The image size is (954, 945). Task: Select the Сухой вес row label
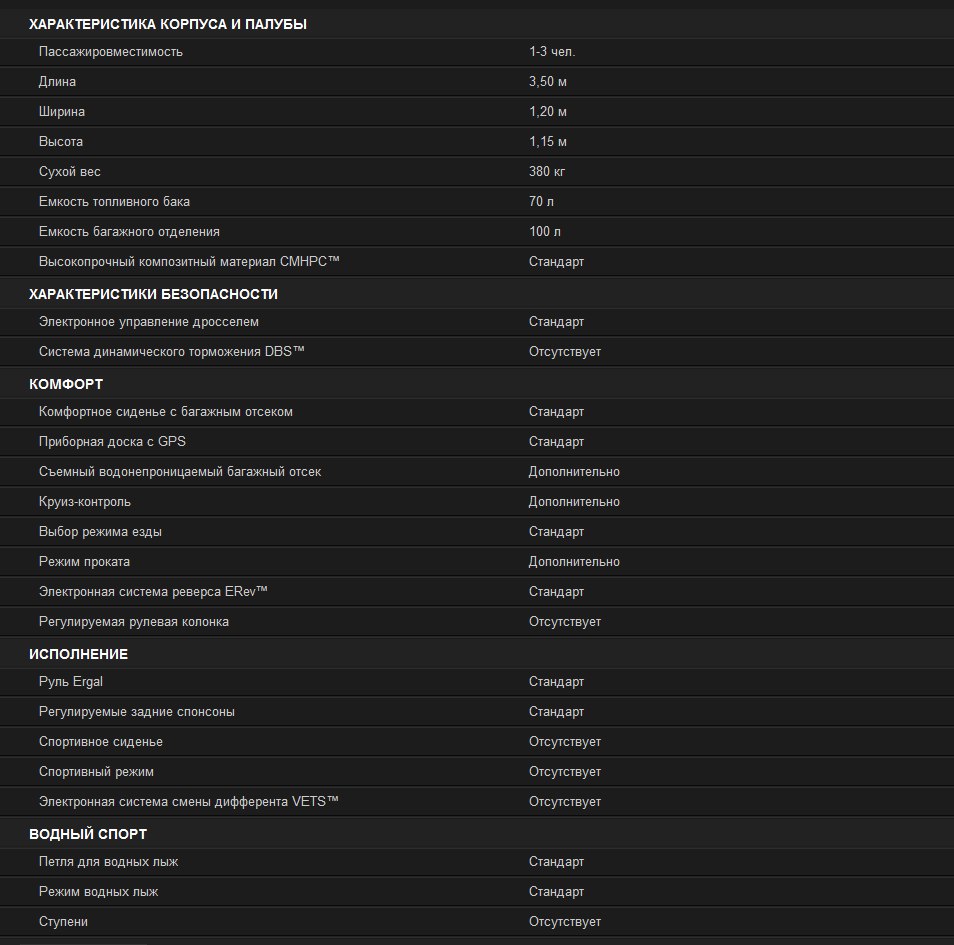[x=69, y=172]
